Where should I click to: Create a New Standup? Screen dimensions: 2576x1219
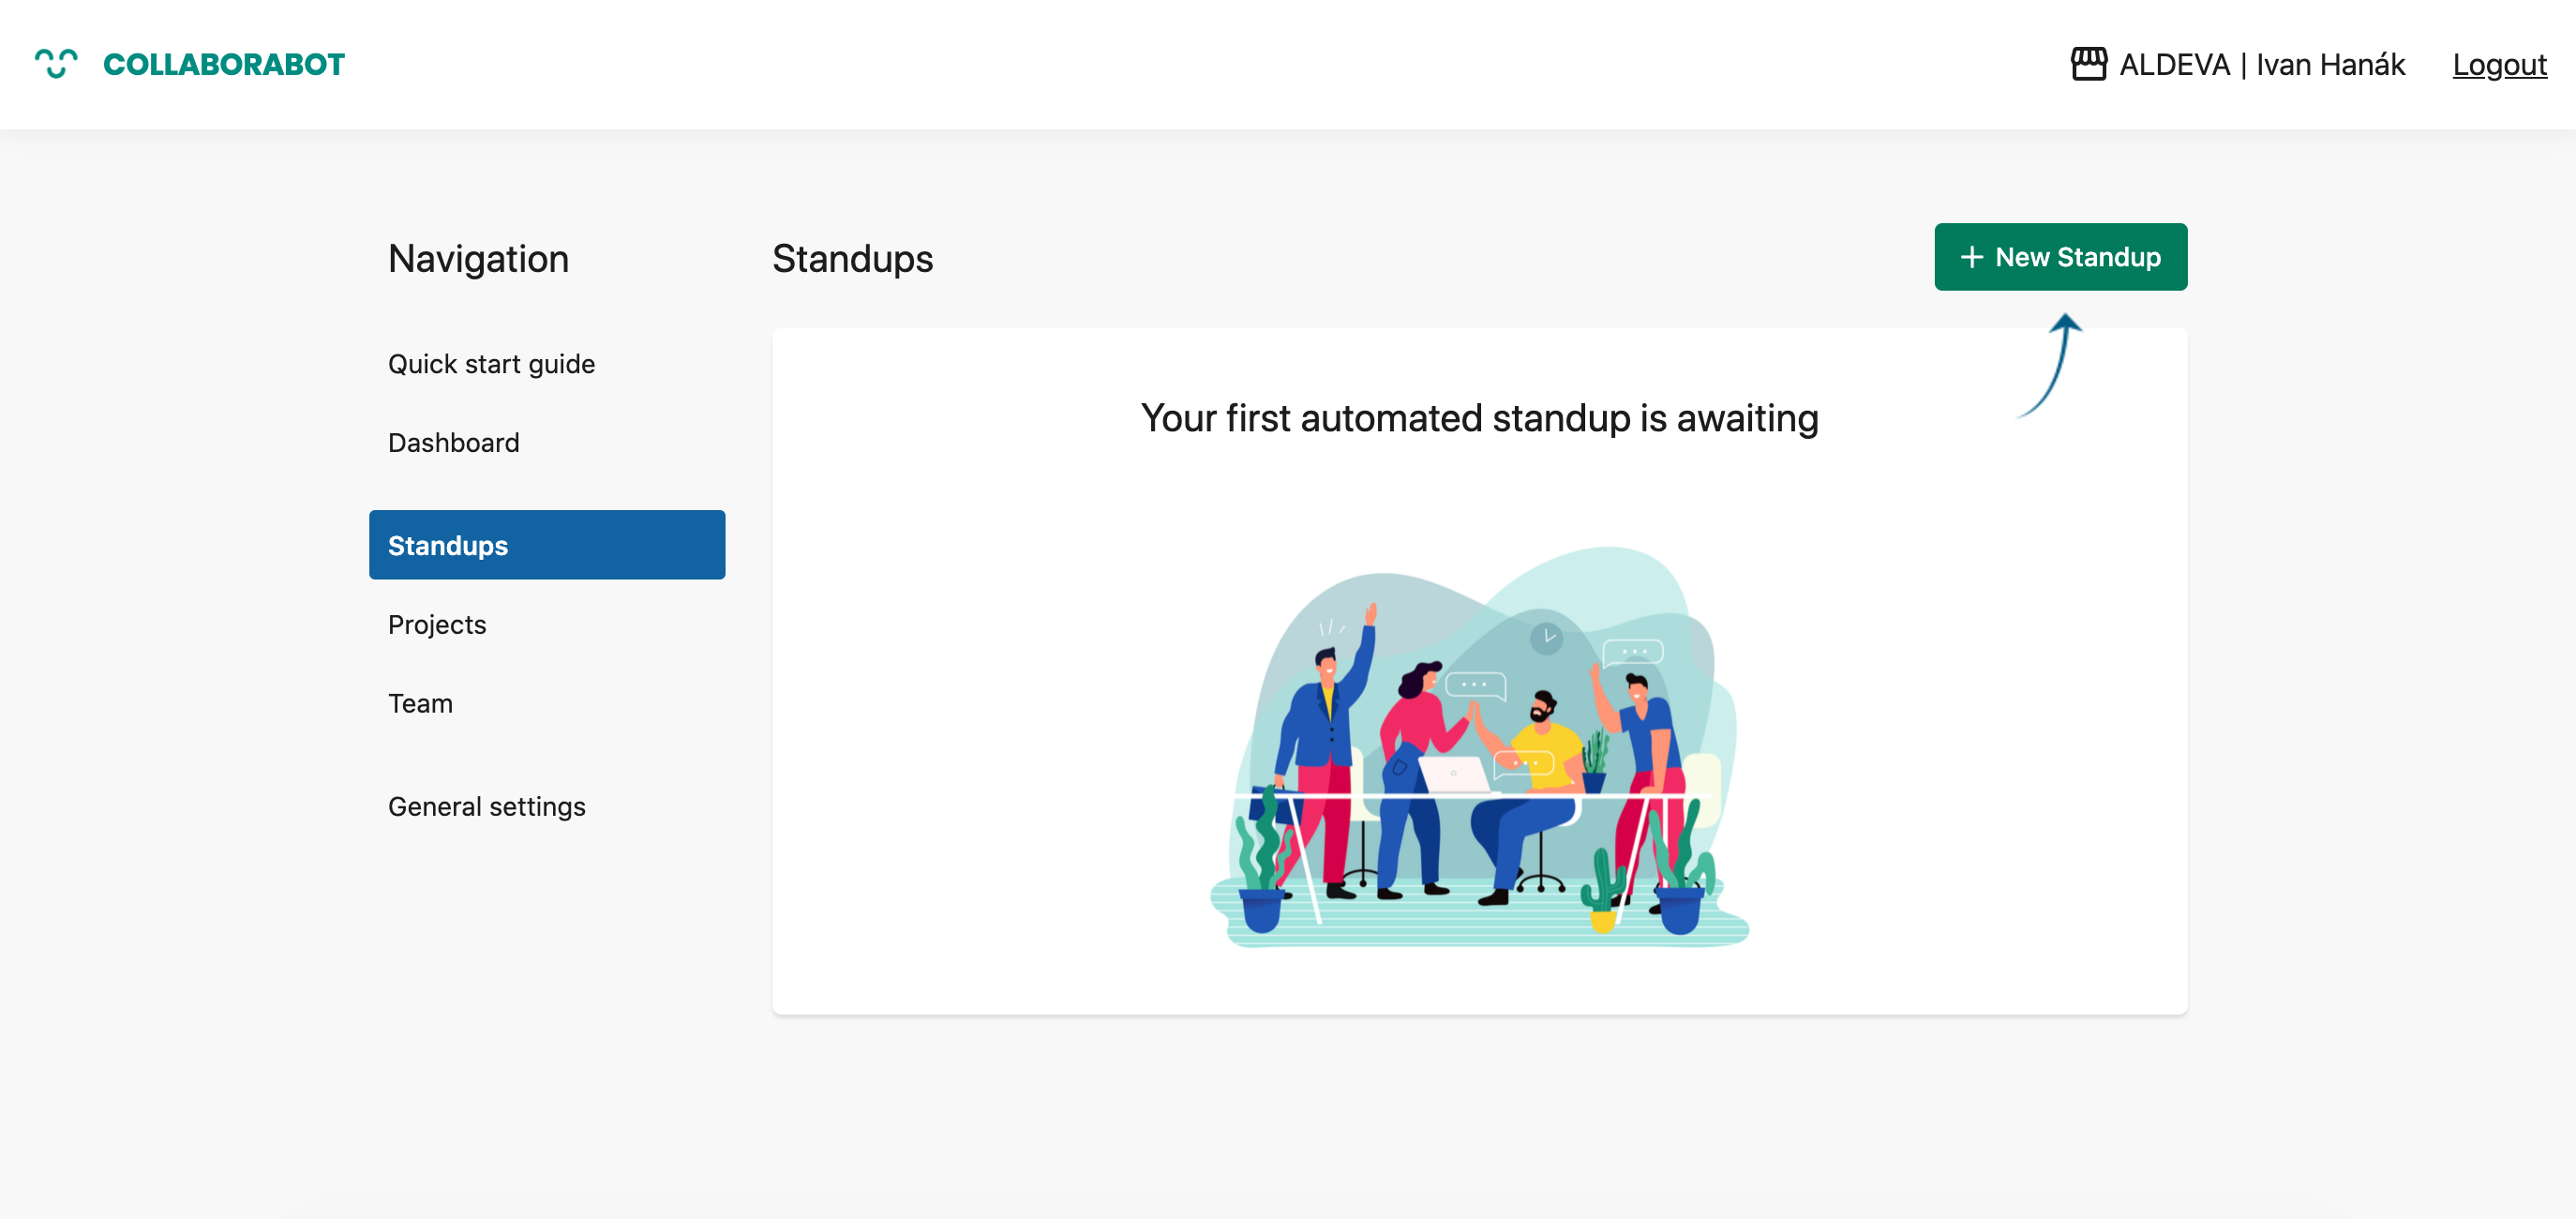pyautogui.click(x=2060, y=257)
